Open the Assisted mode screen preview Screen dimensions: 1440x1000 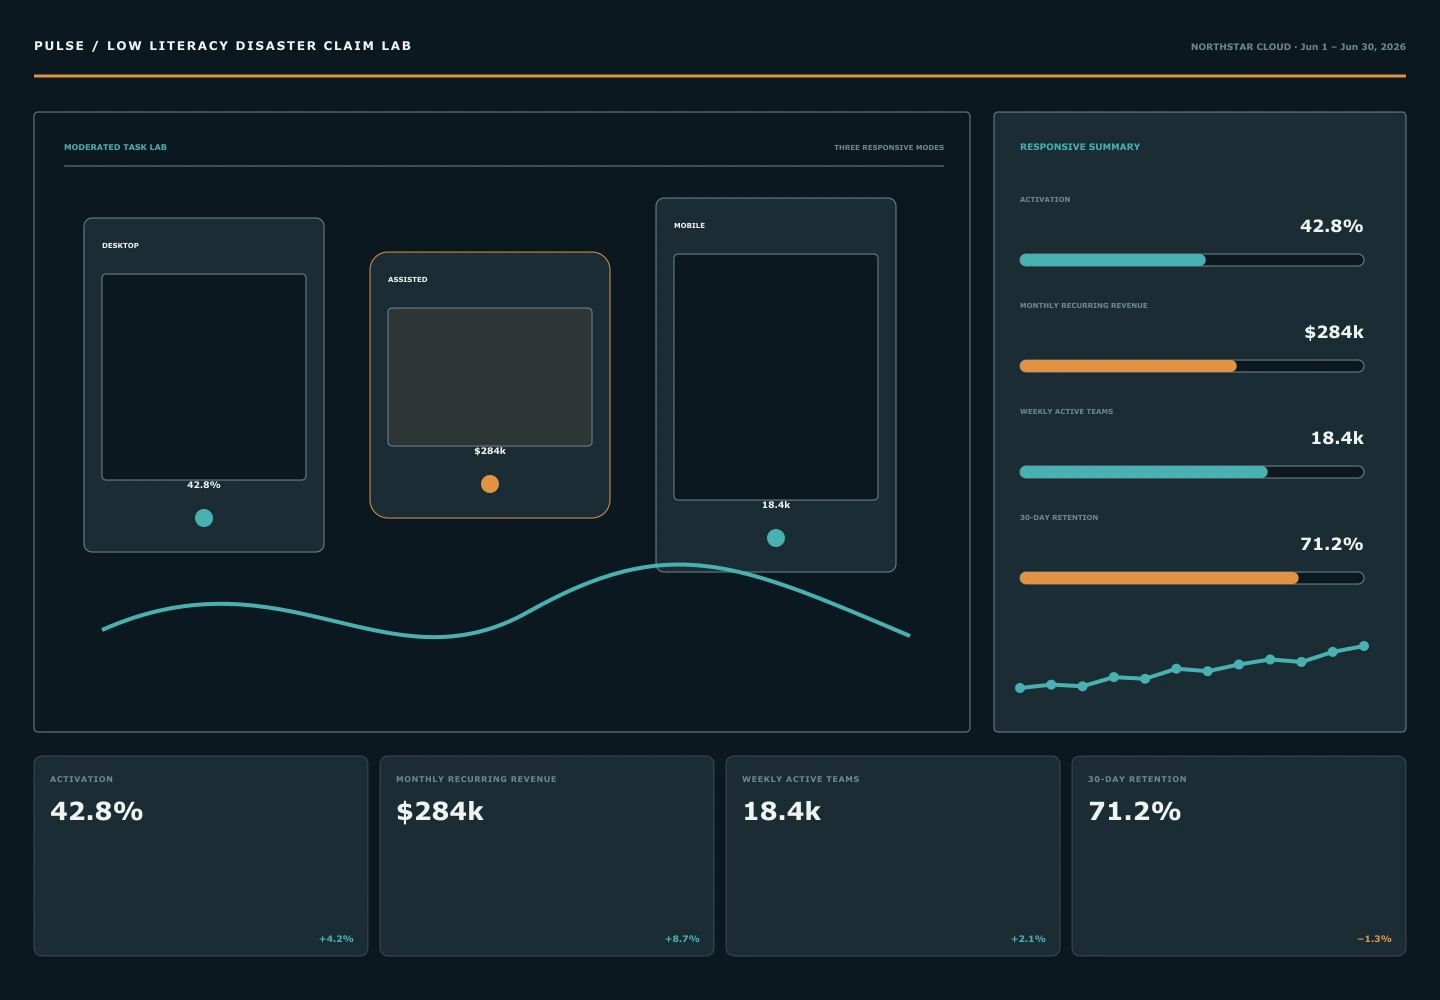(x=490, y=377)
